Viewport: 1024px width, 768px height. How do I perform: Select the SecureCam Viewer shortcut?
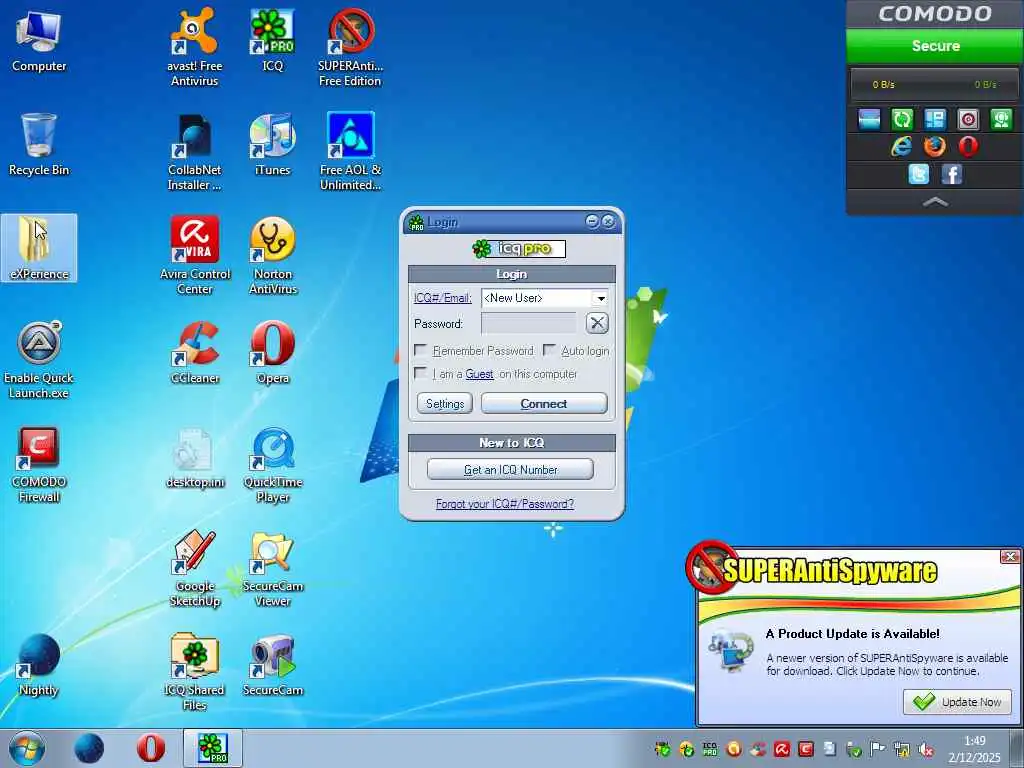(x=272, y=568)
